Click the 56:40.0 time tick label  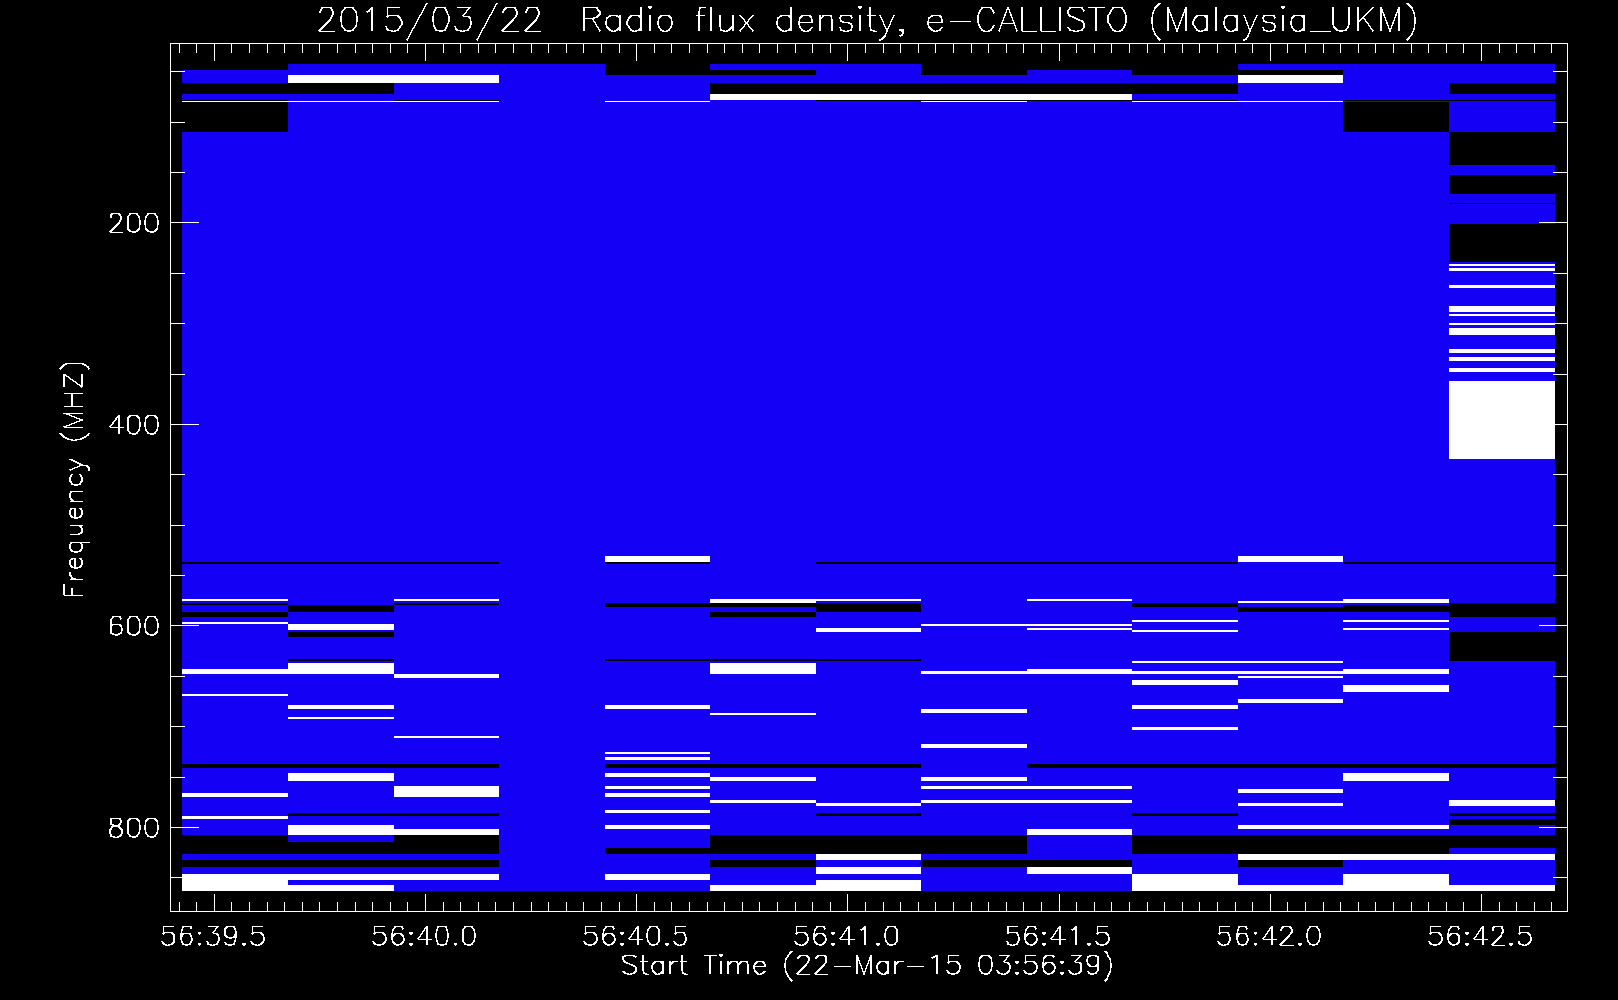pyautogui.click(x=424, y=936)
